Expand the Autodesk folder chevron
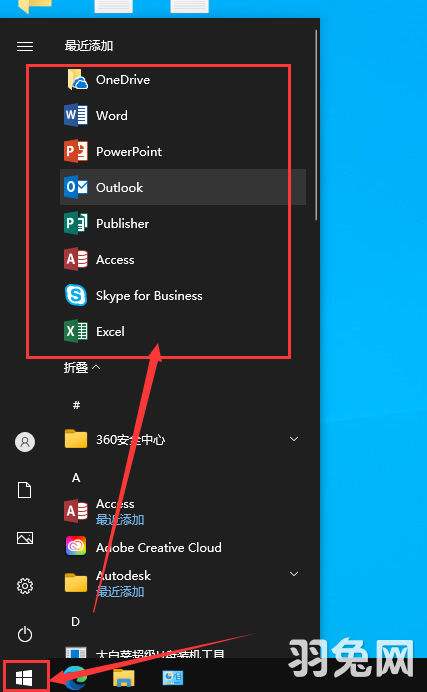 pyautogui.click(x=294, y=574)
